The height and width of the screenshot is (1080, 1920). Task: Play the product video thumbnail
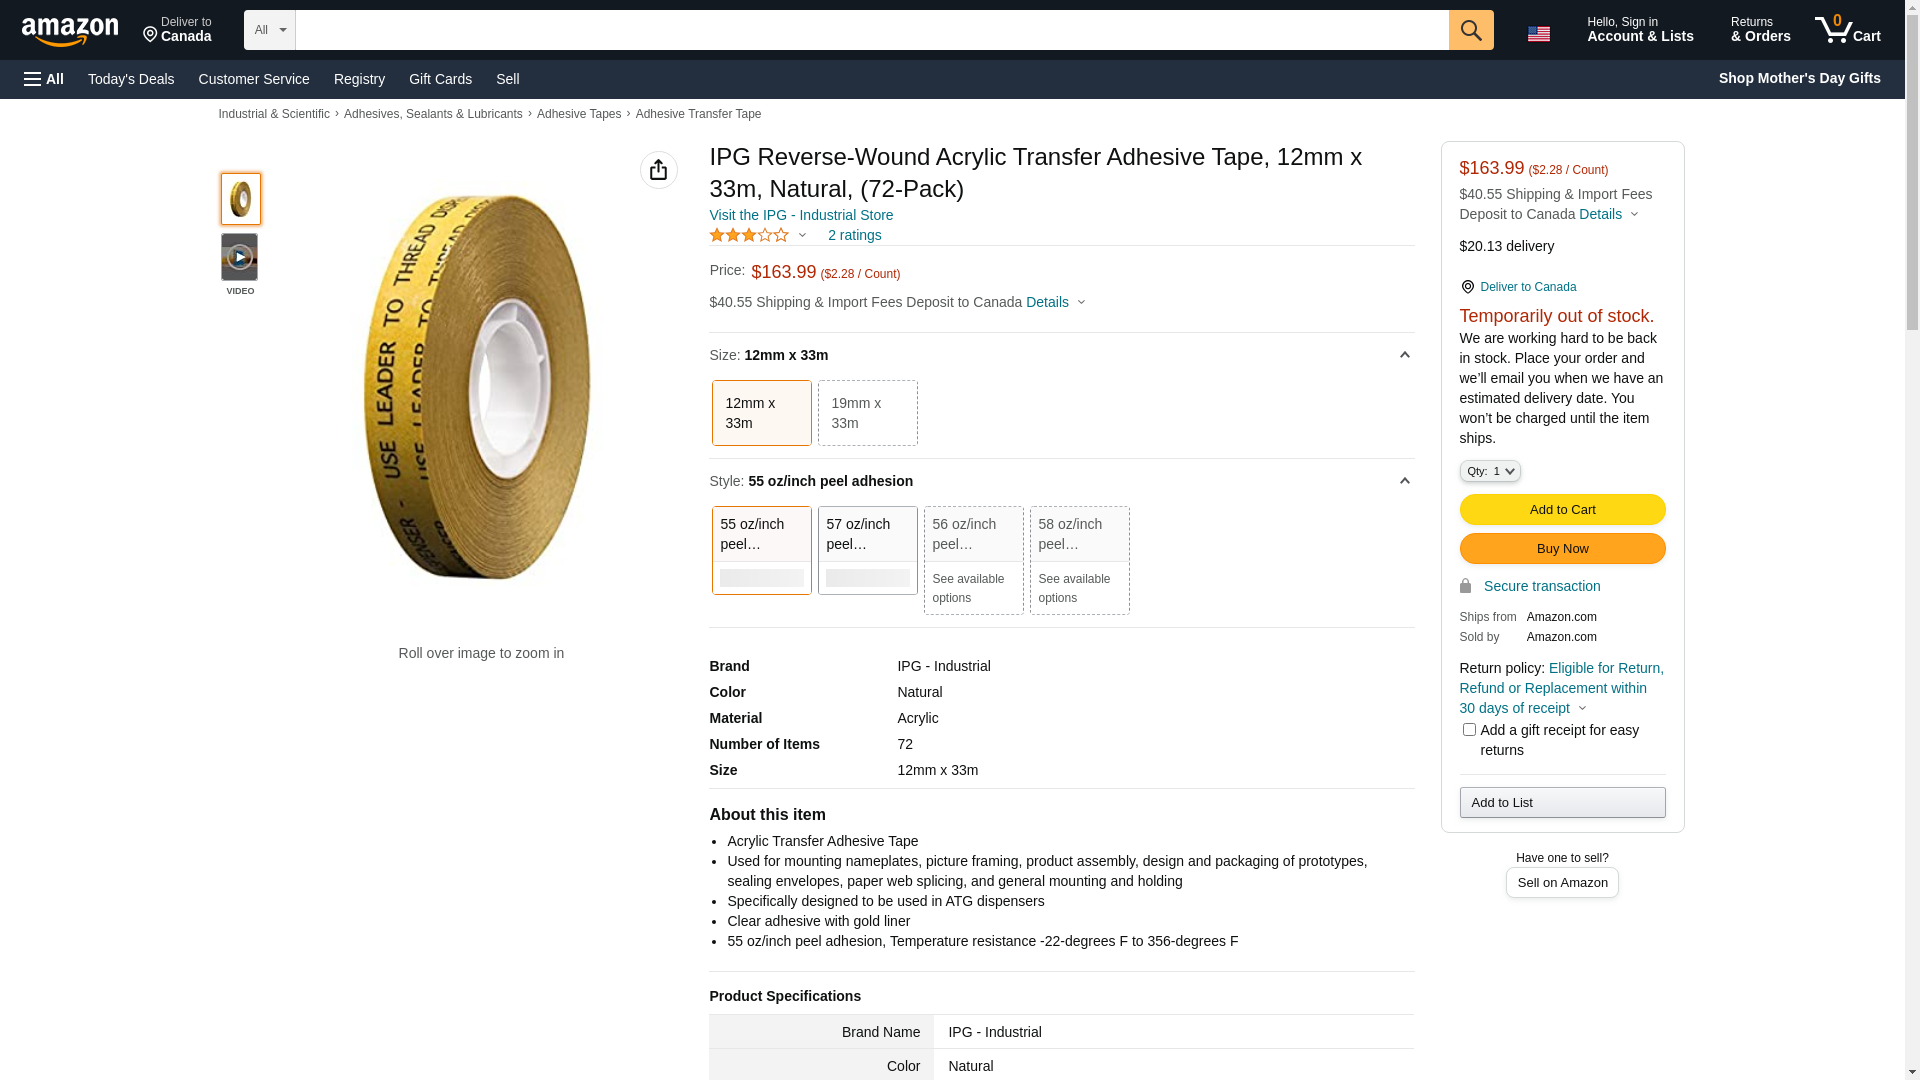tap(240, 258)
